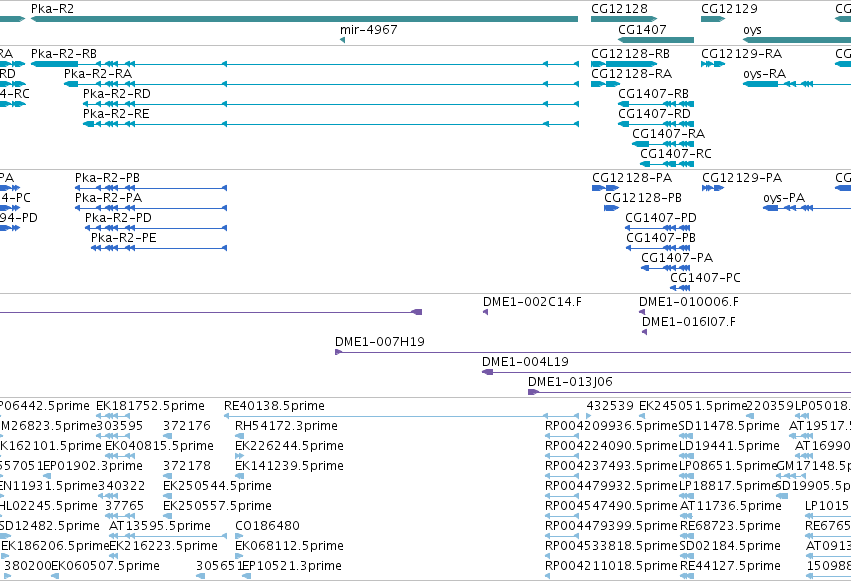This screenshot has height=581, width=851.
Task: Select transcript CG1407-RB
Action: pyautogui.click(x=656, y=104)
